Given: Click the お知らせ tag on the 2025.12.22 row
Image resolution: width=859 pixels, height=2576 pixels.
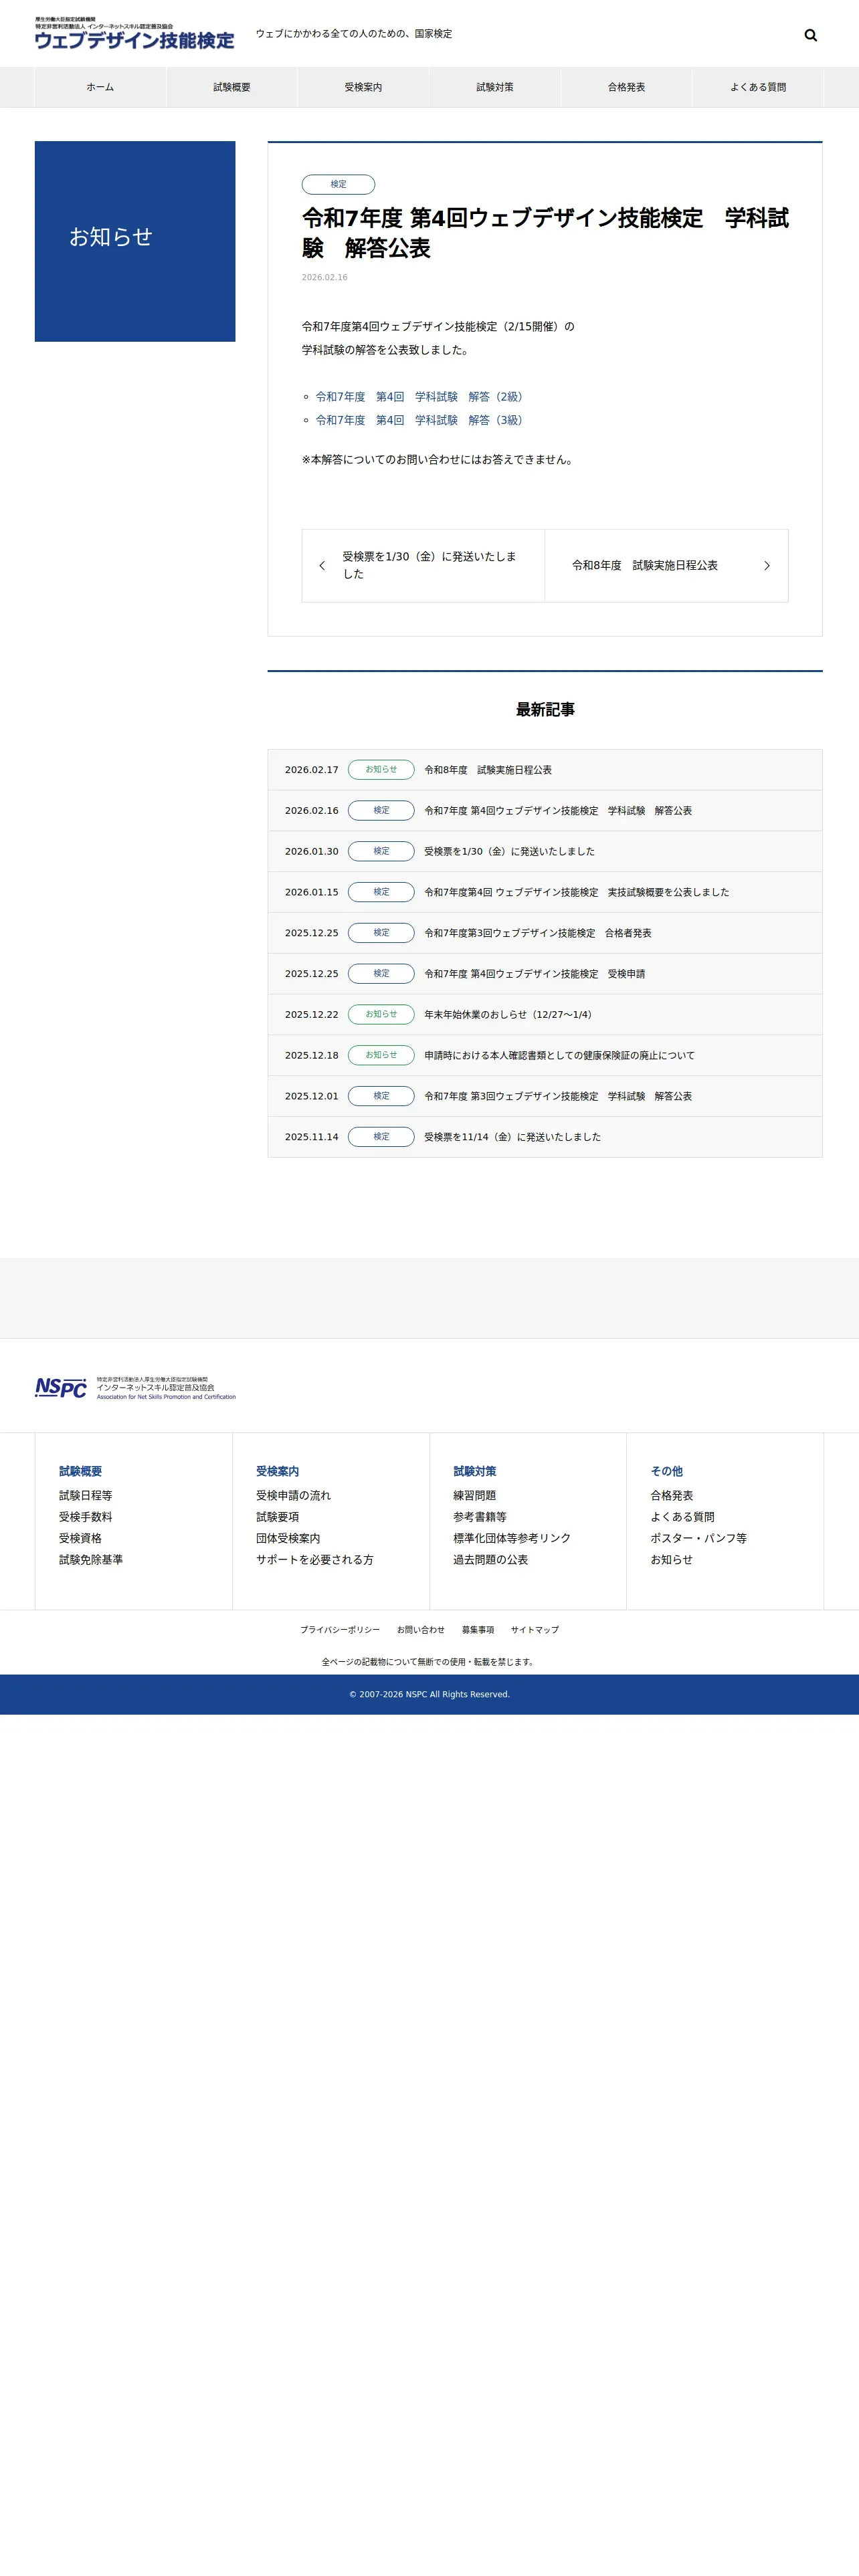Looking at the screenshot, I should (x=381, y=1015).
